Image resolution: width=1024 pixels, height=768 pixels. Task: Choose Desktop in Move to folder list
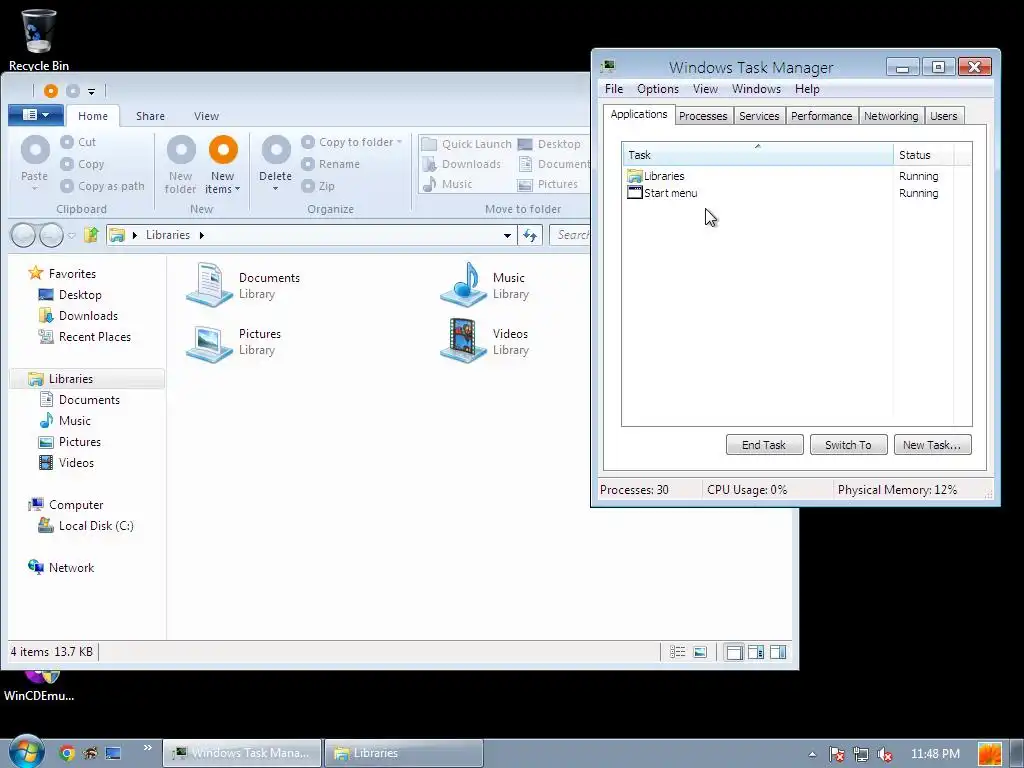pyautogui.click(x=549, y=144)
